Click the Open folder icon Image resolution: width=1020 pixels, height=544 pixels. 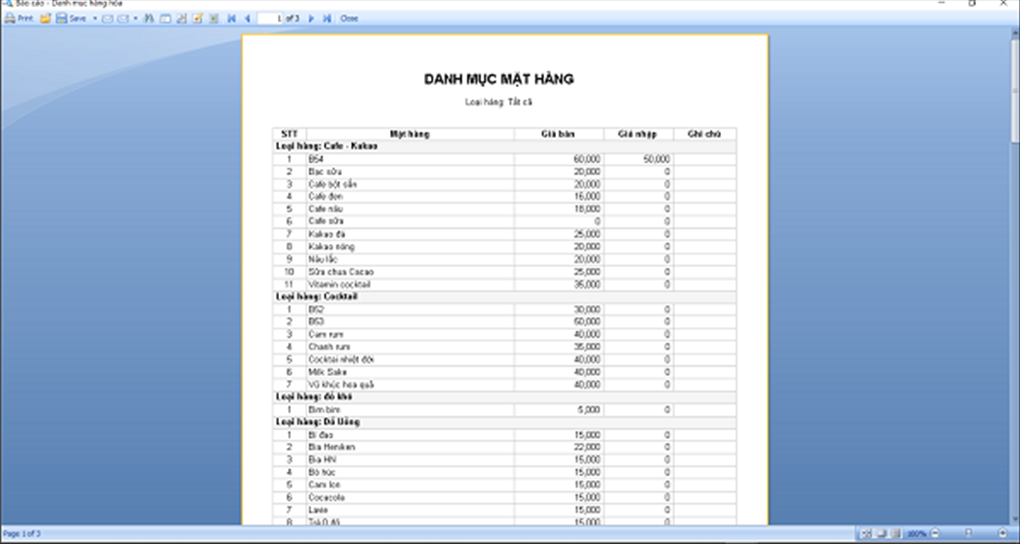pyautogui.click(x=45, y=19)
